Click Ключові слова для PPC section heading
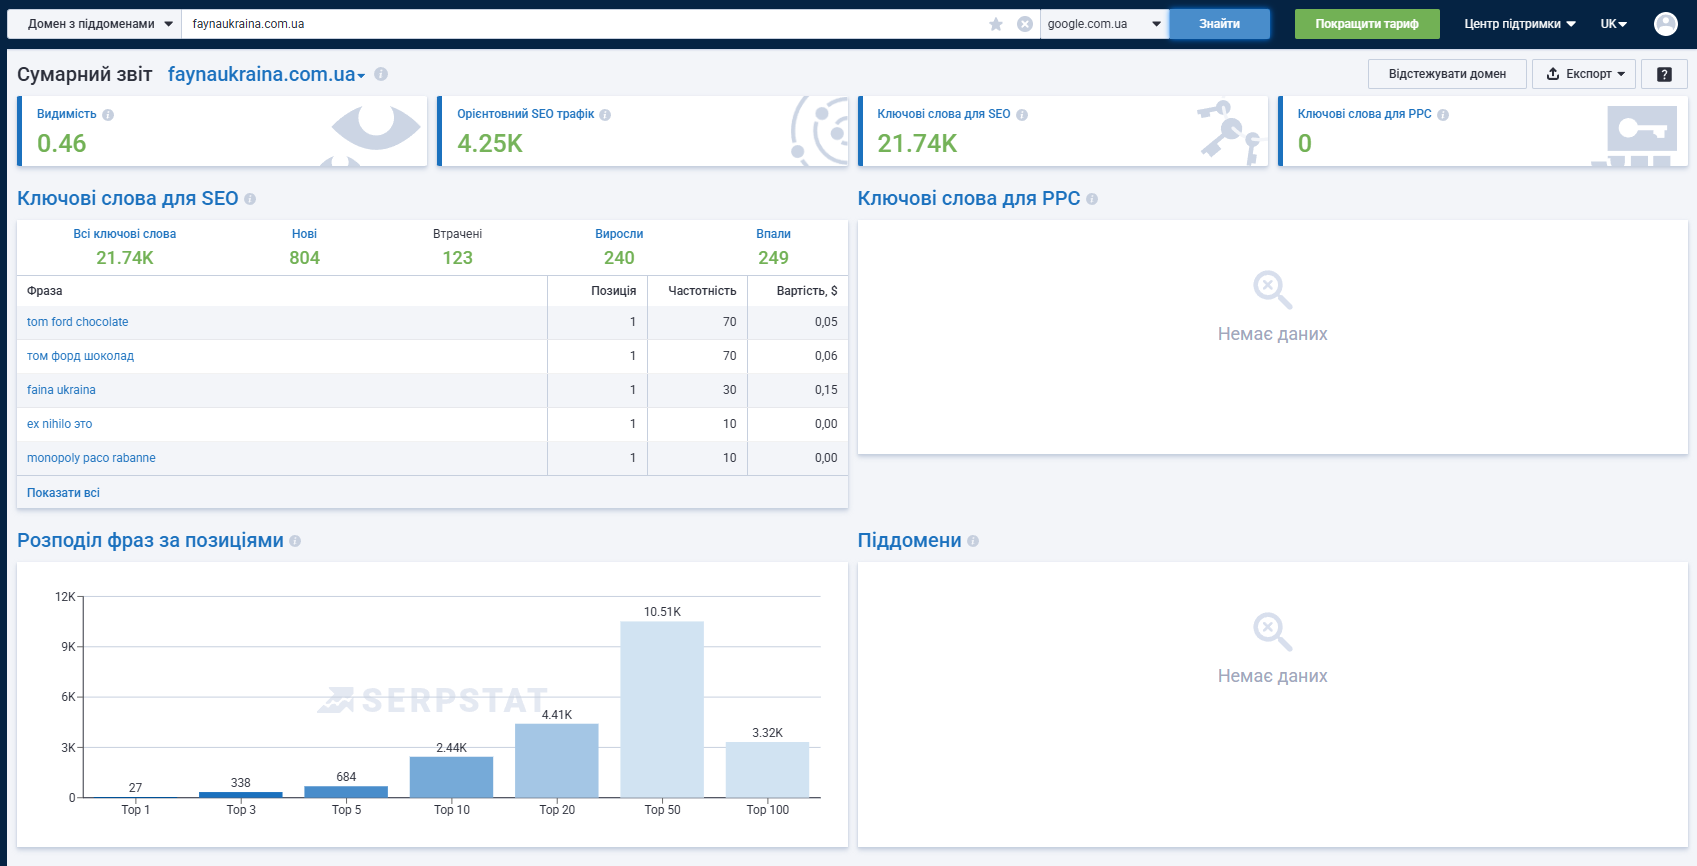 (969, 198)
